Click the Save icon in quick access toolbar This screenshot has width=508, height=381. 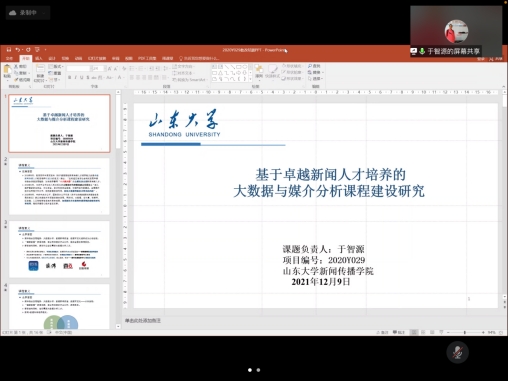[9, 50]
